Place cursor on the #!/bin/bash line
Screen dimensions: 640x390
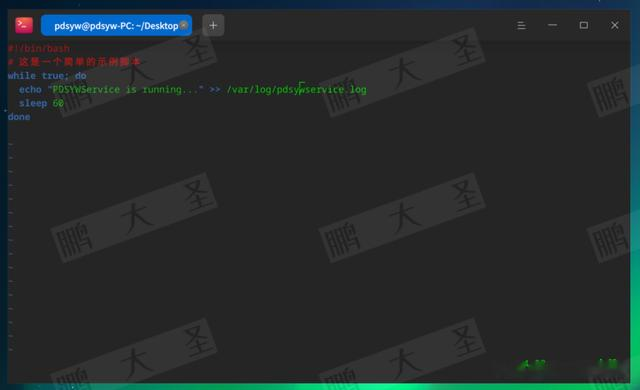click(39, 48)
